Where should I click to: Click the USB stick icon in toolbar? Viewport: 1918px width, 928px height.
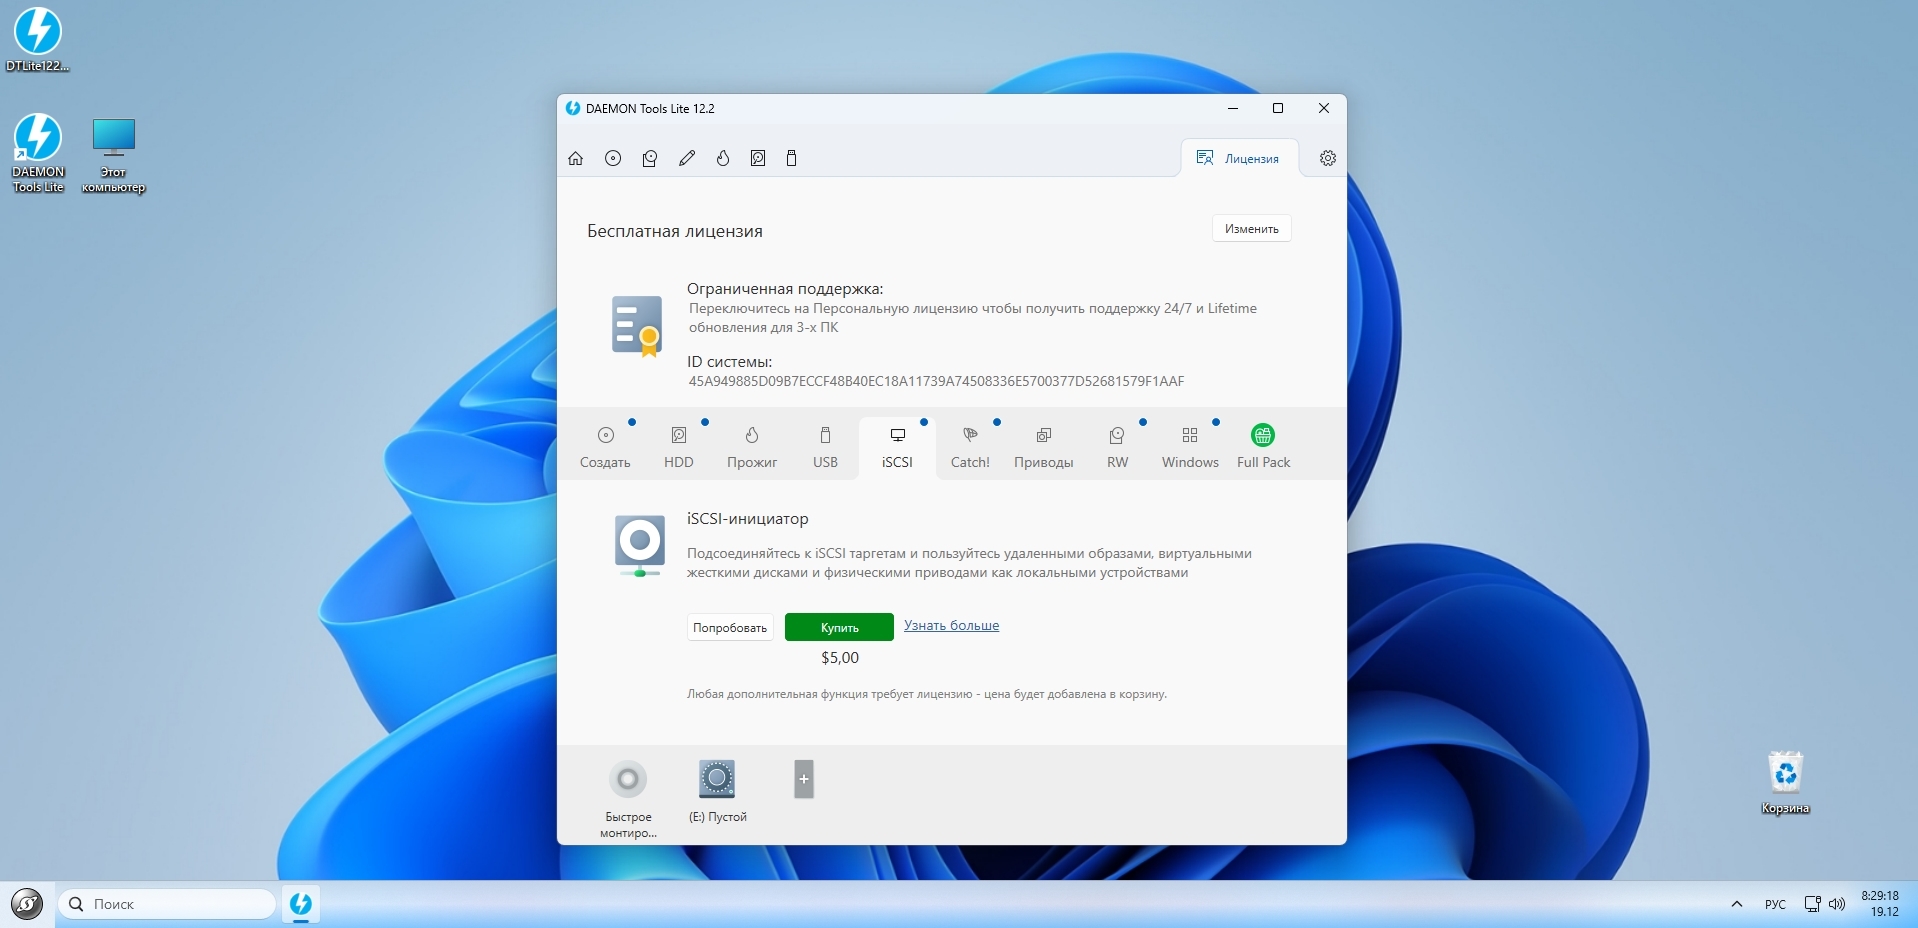791,158
